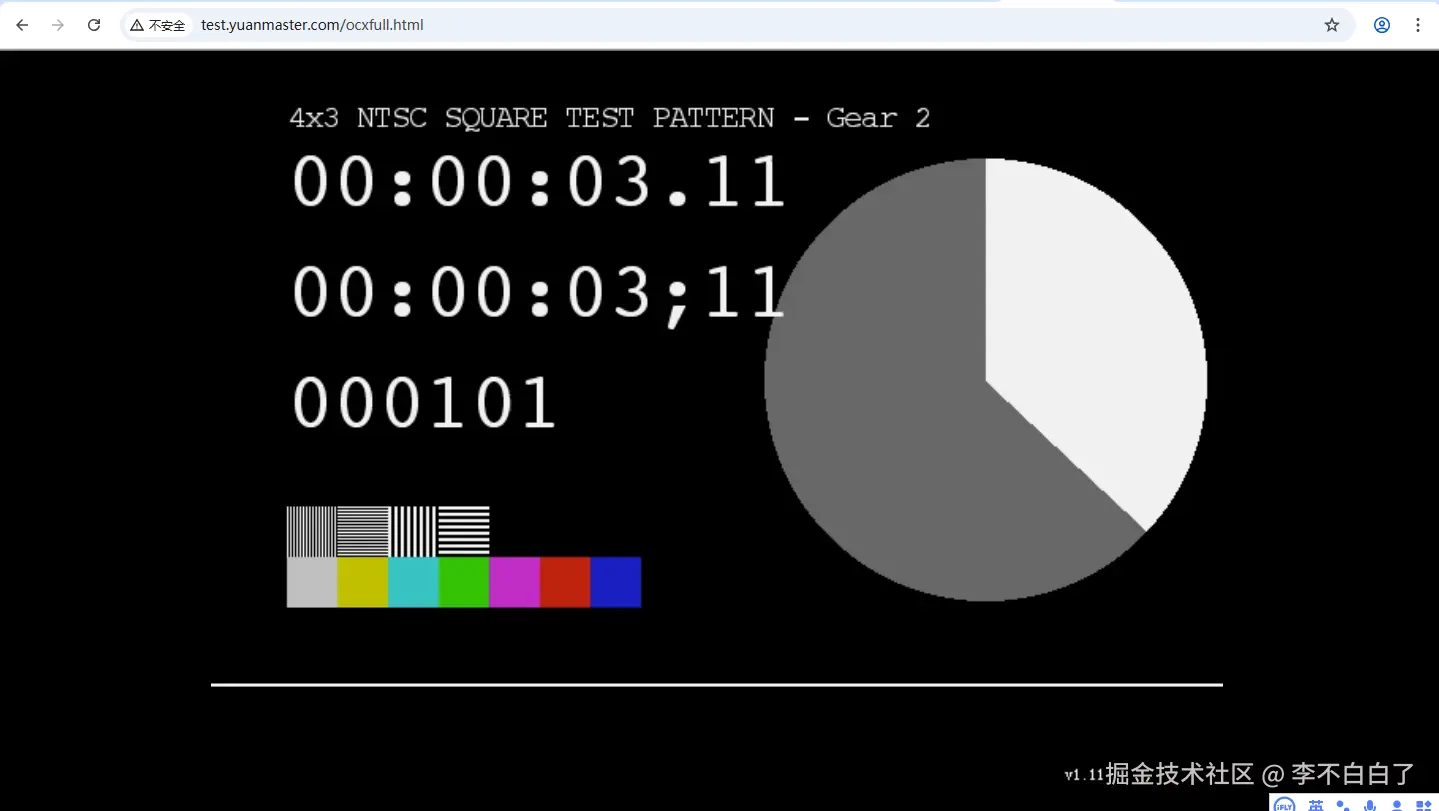This screenshot has width=1439, height=811.
Task: Open the browser profile avatar menu
Action: point(1381,25)
